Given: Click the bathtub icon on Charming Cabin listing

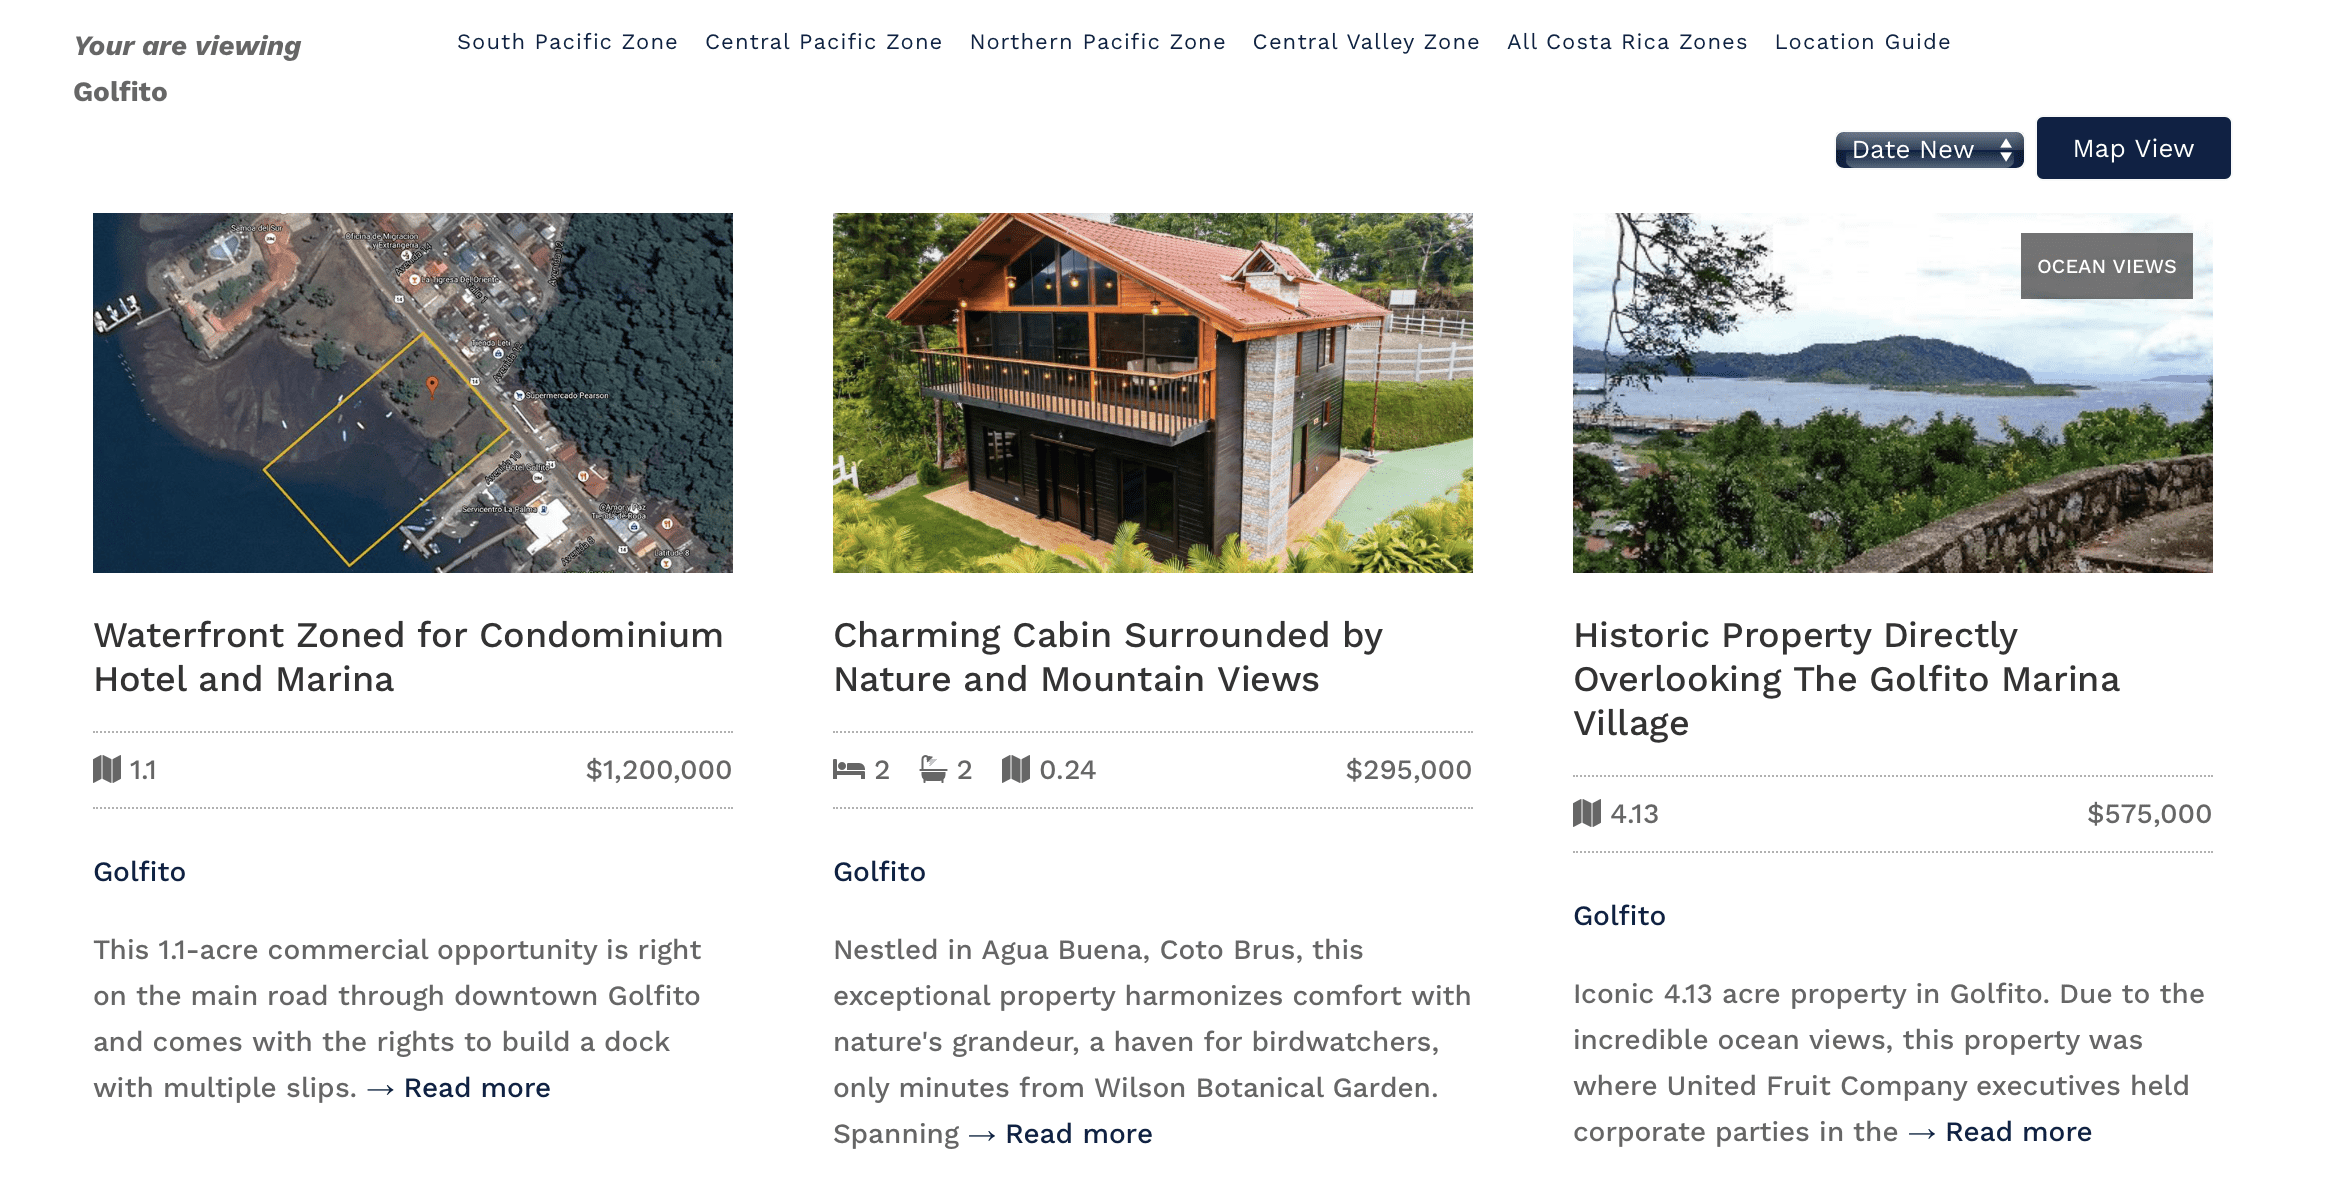Looking at the screenshot, I should (933, 769).
